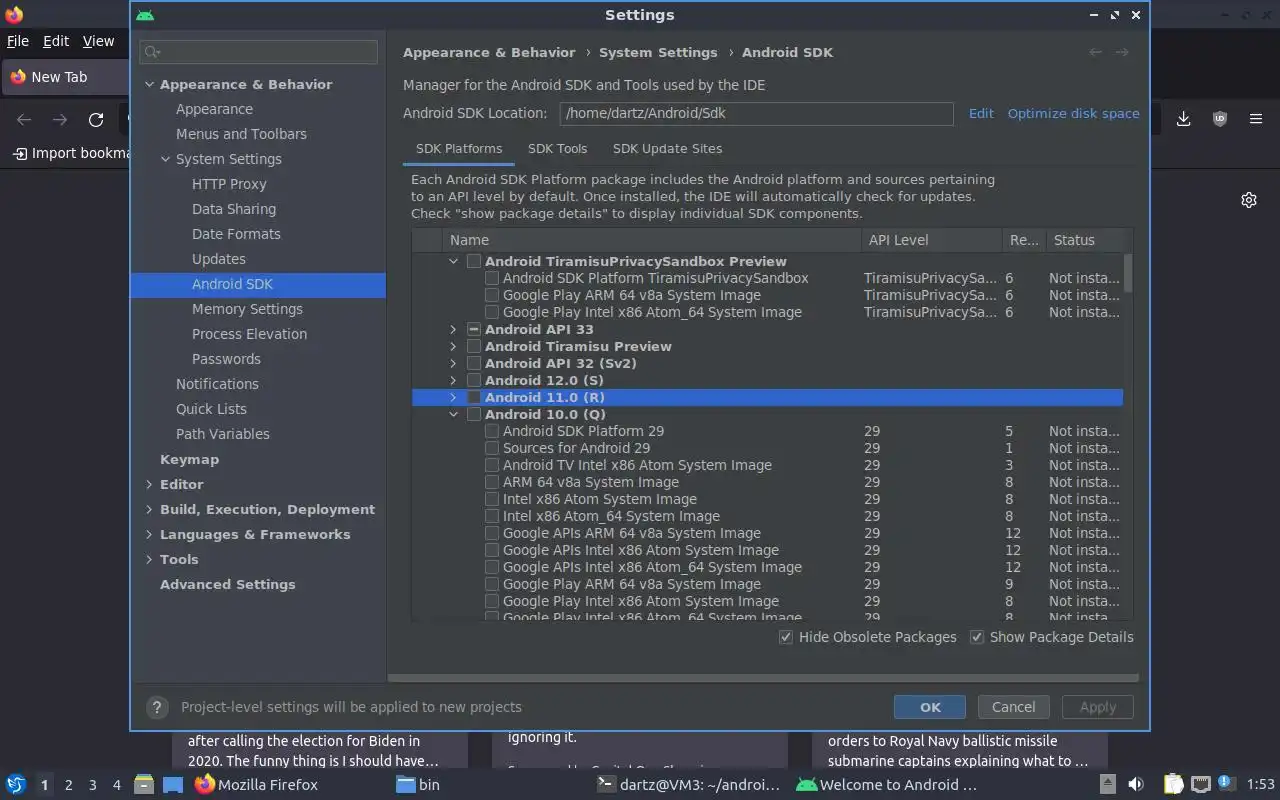Select SDK Platforms tab

tap(459, 149)
